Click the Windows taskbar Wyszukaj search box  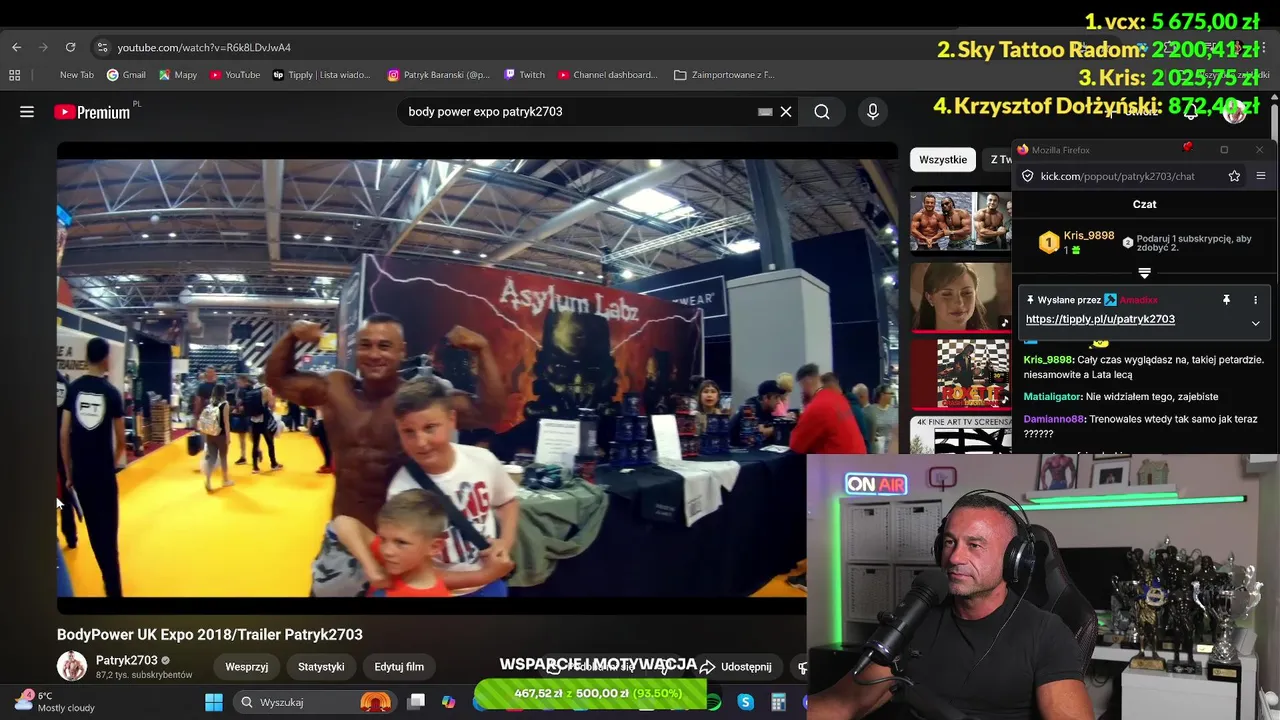316,702
